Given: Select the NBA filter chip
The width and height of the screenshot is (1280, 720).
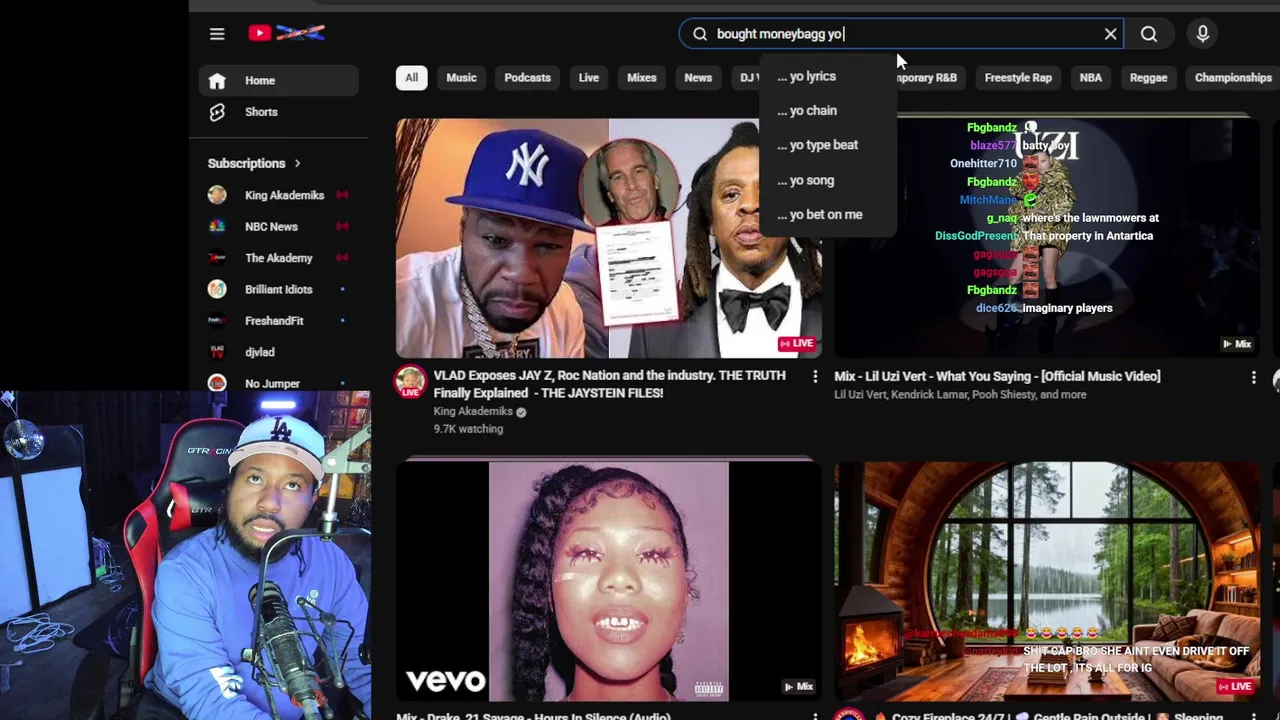Looking at the screenshot, I should click(x=1091, y=77).
